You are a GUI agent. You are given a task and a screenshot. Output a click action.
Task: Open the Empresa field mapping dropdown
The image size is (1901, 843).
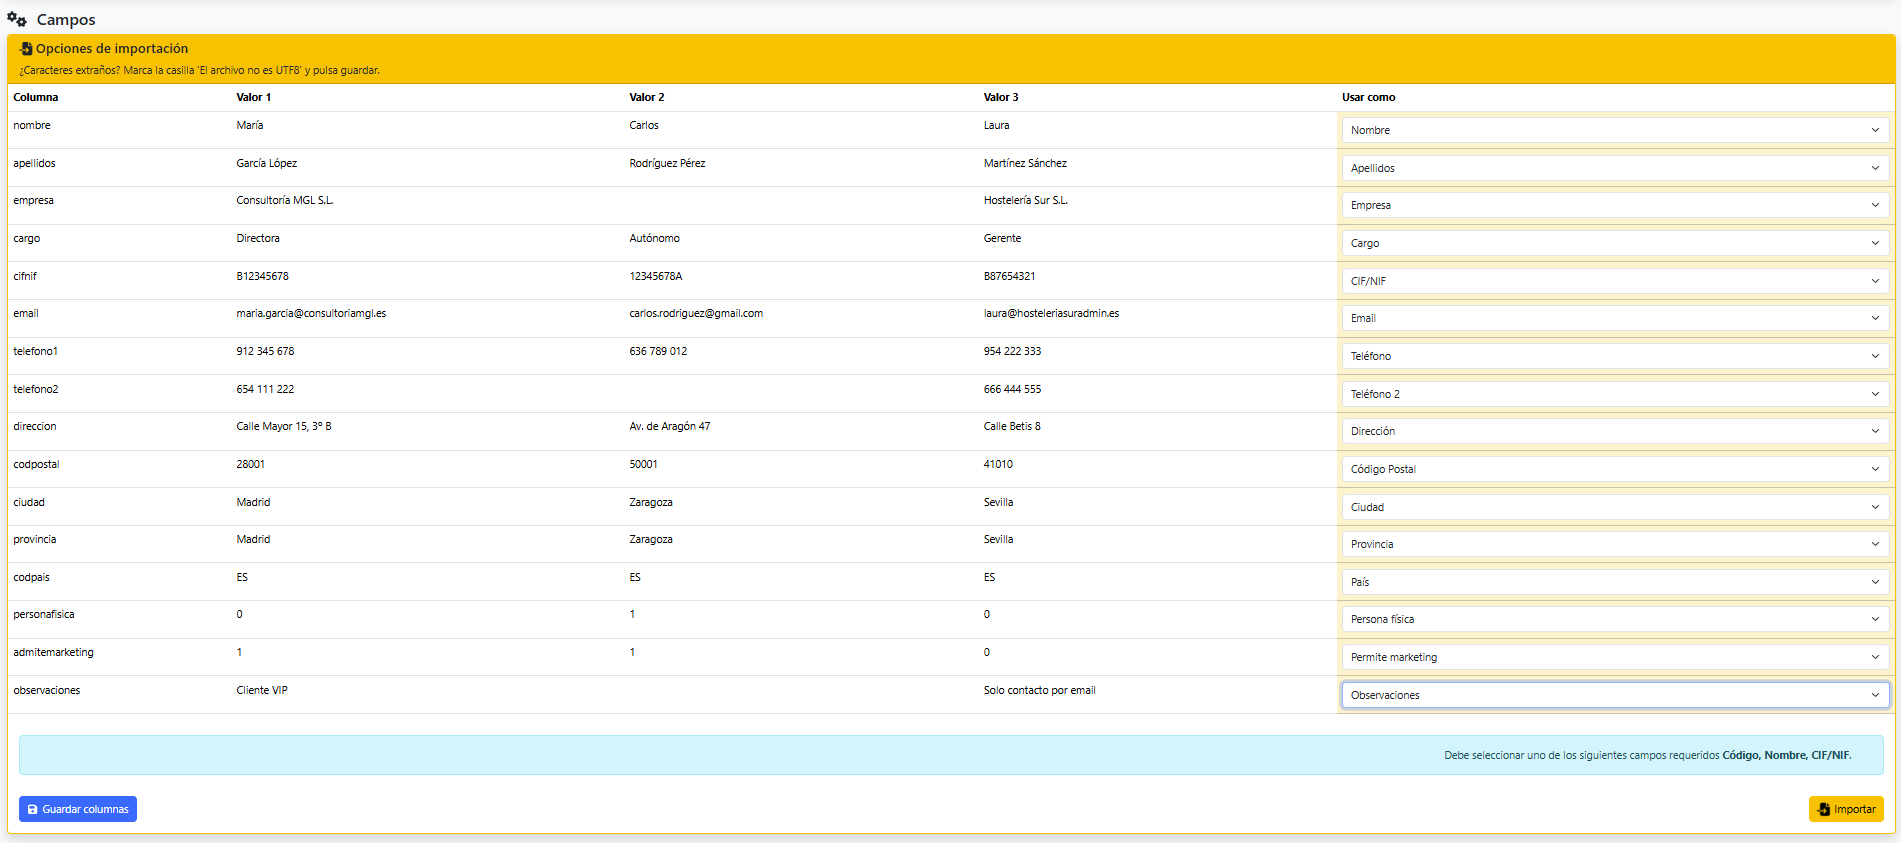[1615, 205]
